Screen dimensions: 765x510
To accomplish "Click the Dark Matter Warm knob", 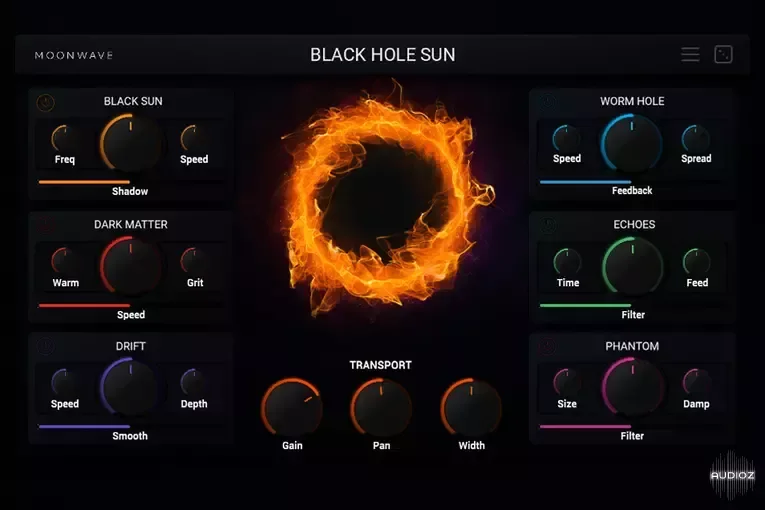I will tap(65, 262).
